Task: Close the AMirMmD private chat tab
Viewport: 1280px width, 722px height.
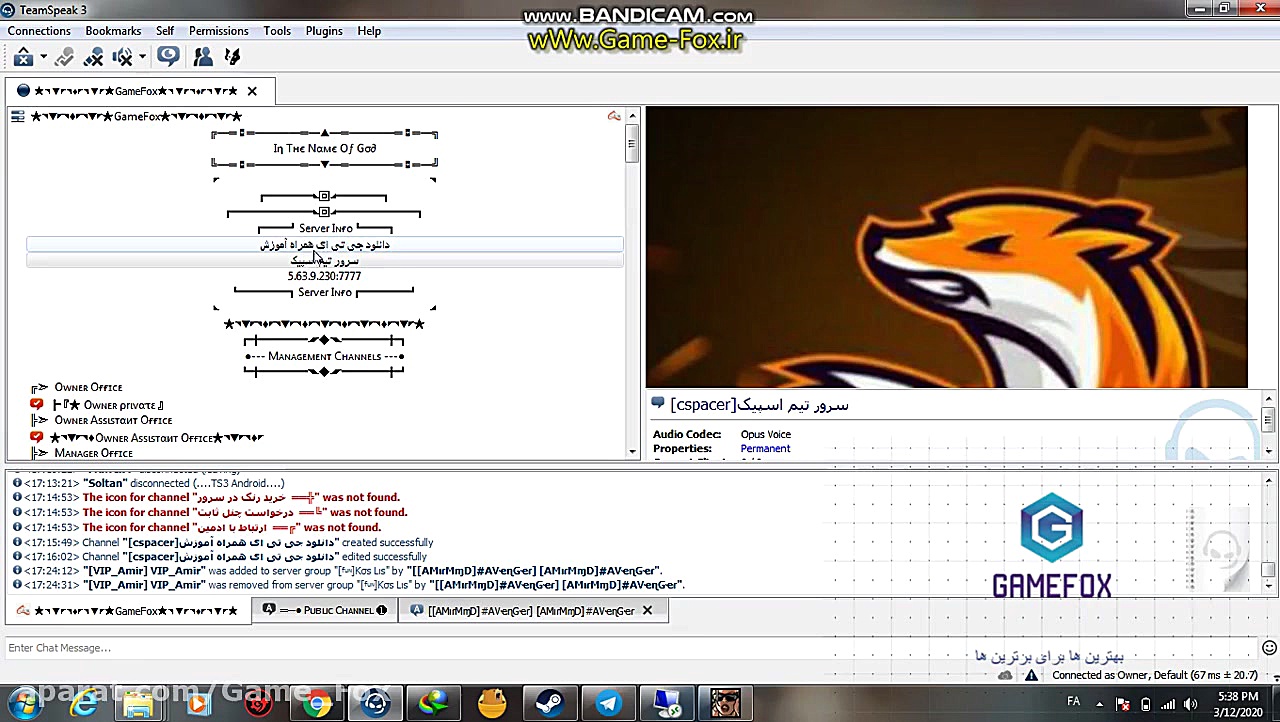Action: (647, 611)
